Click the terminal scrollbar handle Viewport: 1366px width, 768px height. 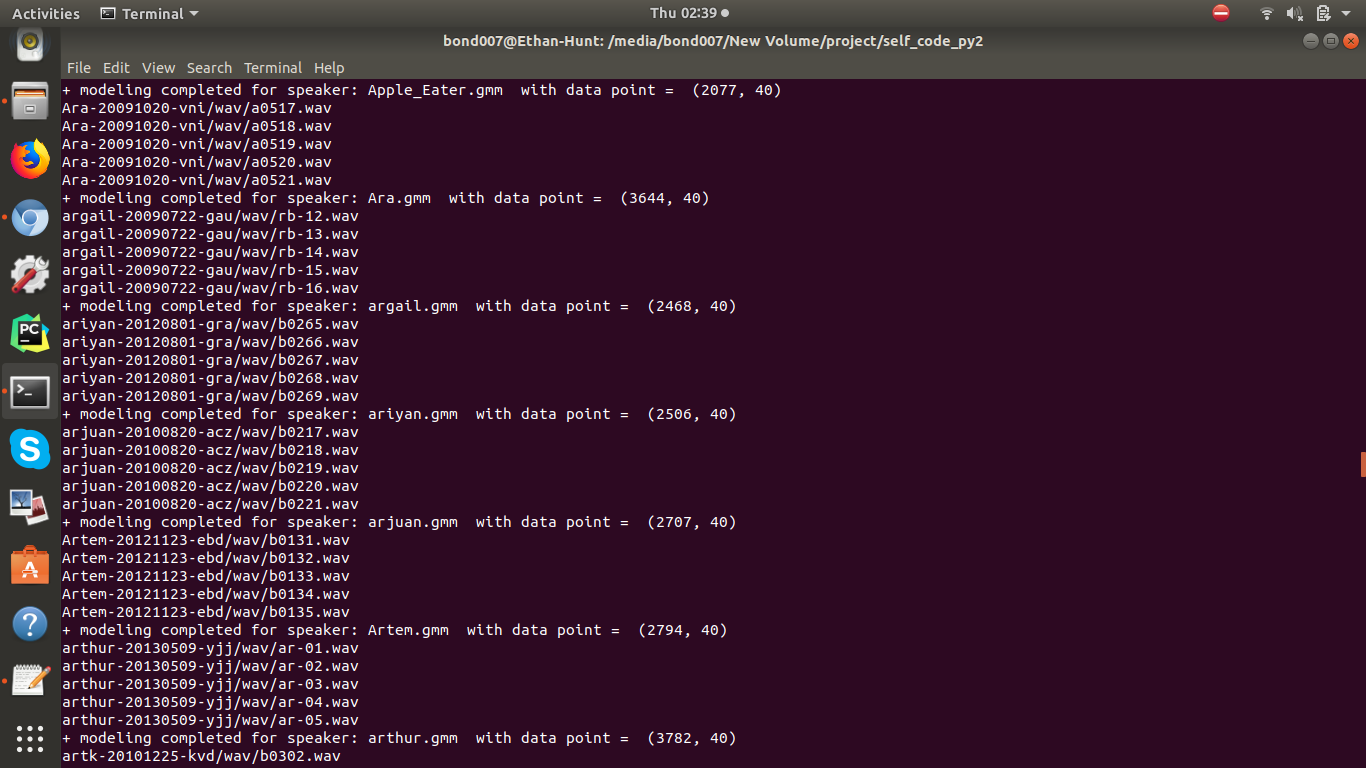1363,464
